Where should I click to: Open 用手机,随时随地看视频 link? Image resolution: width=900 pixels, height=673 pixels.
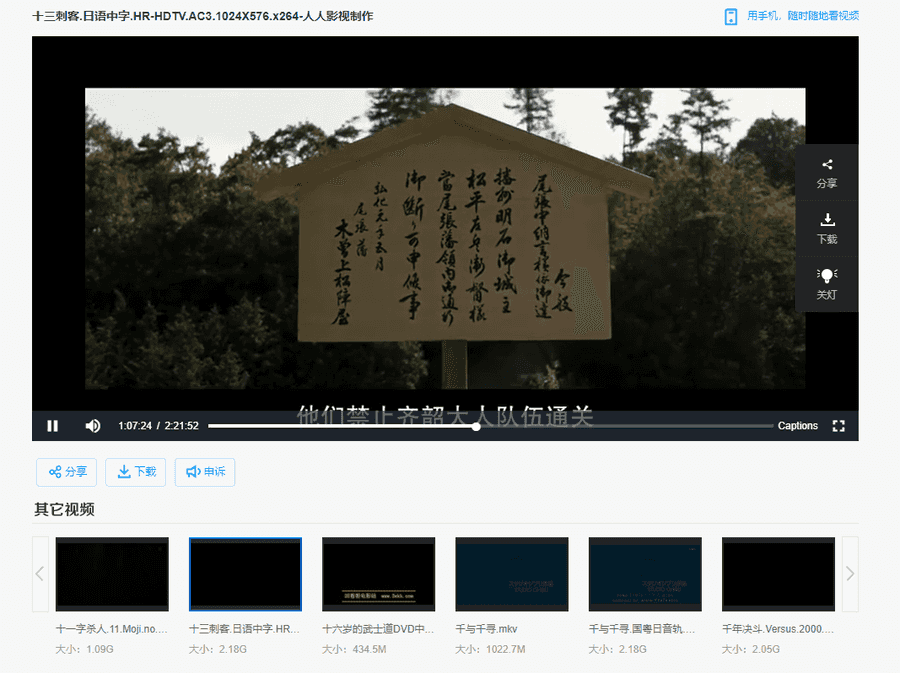coord(802,16)
